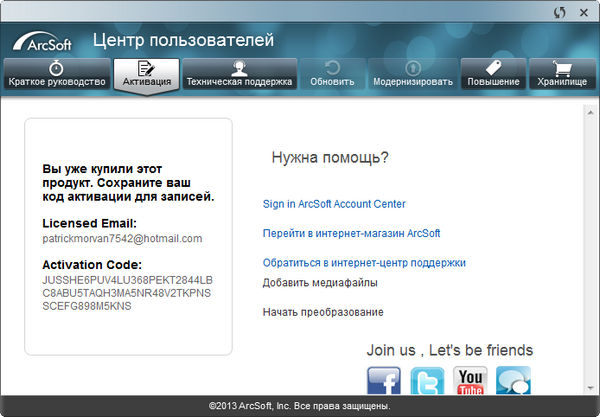Select the Модернизировать tab

412,74
